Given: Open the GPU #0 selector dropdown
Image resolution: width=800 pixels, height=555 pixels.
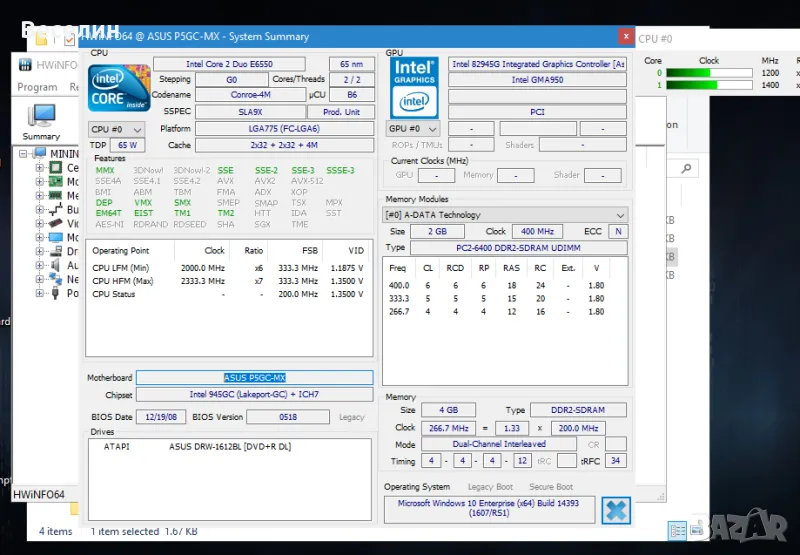Looking at the screenshot, I should tap(413, 129).
